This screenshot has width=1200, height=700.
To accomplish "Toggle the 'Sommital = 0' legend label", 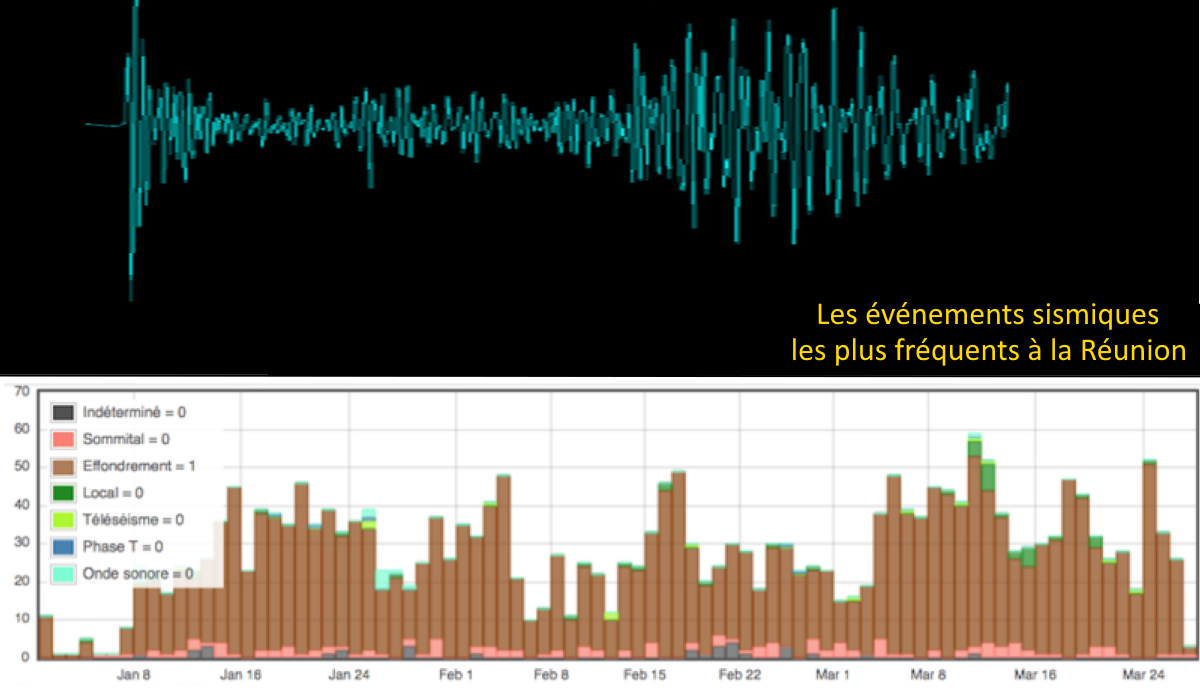I will pos(126,439).
